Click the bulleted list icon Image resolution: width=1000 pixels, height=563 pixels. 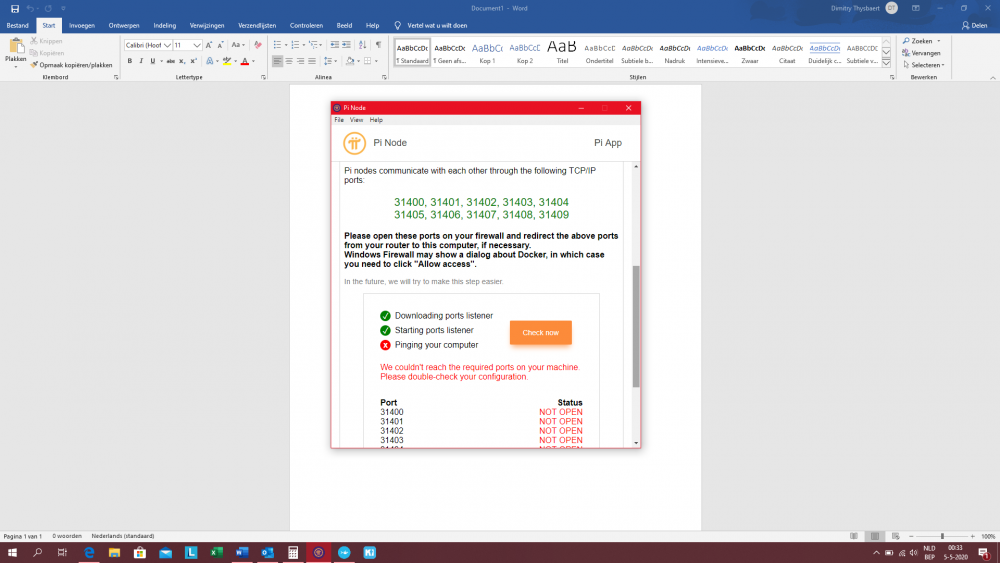click(278, 45)
